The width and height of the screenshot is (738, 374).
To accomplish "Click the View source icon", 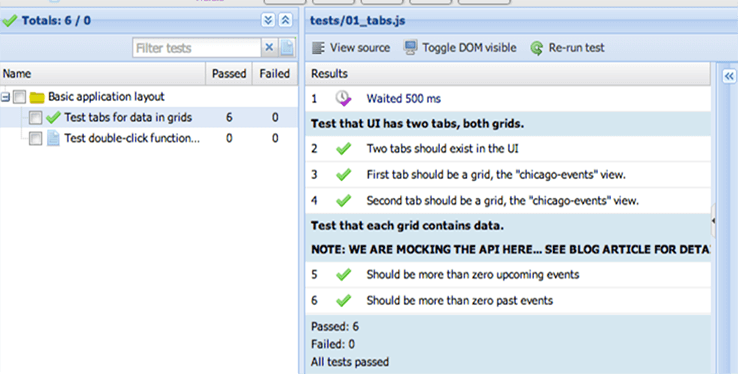I will [319, 48].
